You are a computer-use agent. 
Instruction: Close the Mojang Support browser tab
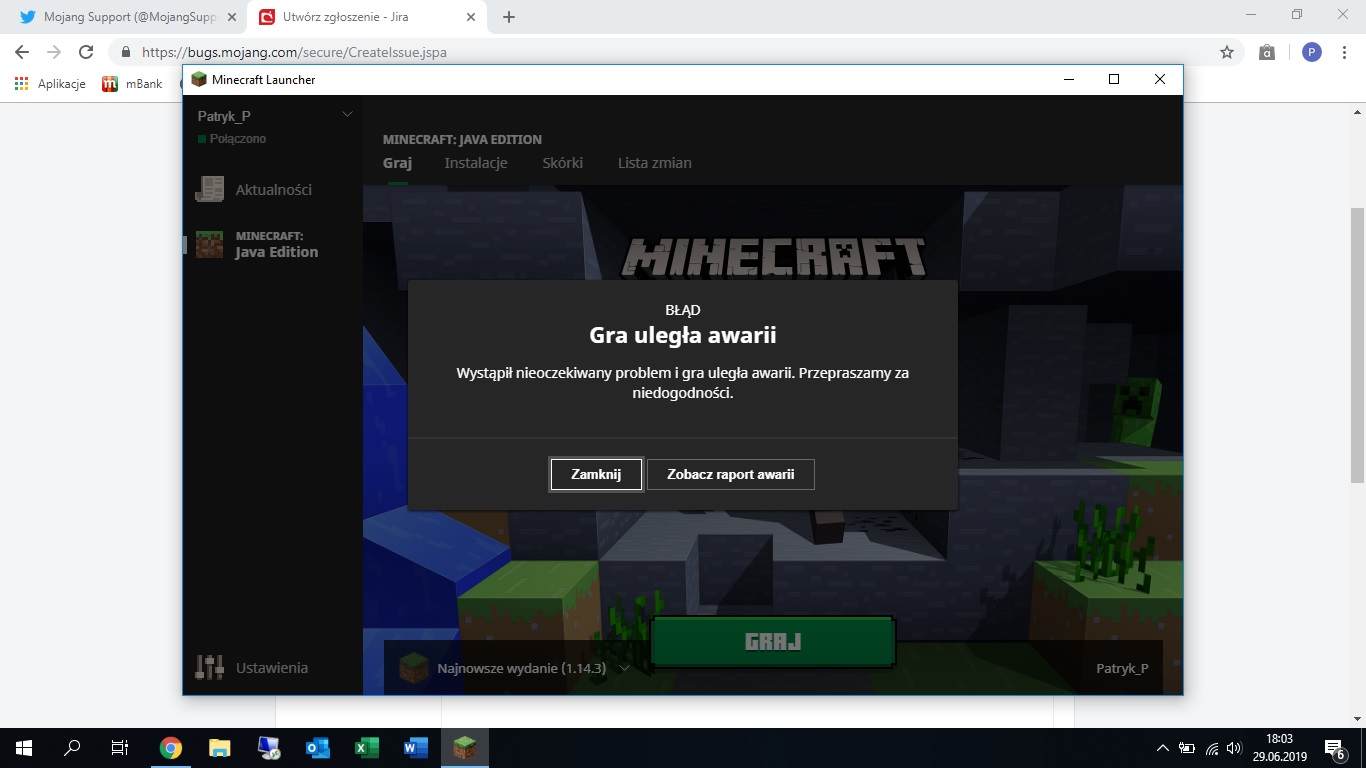[x=231, y=17]
